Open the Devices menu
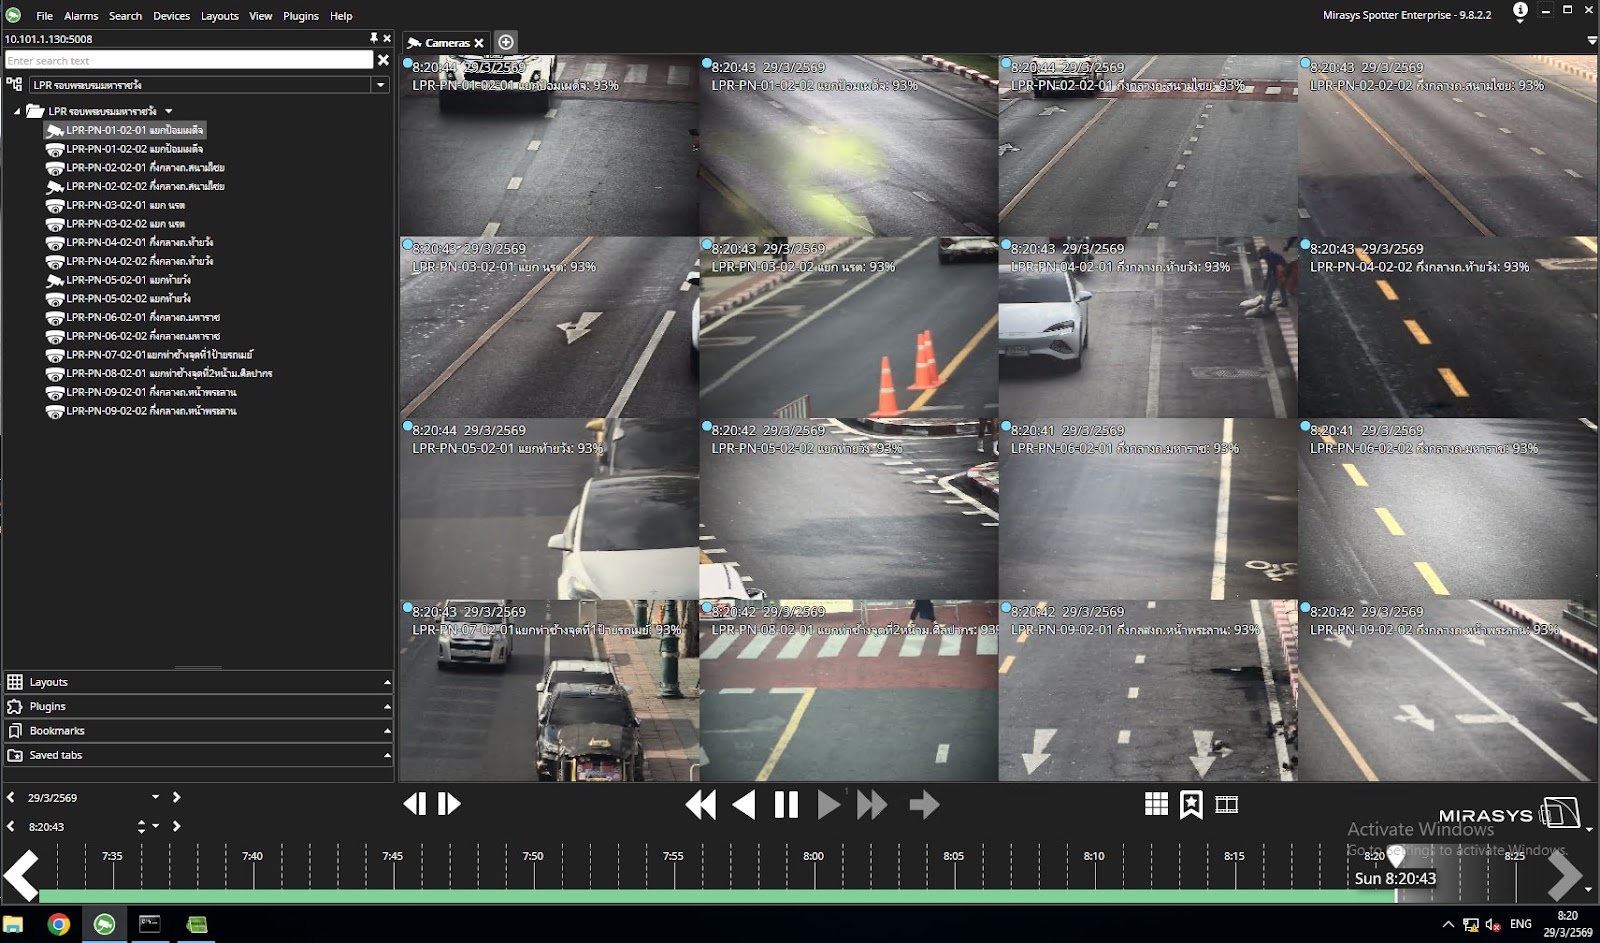 (x=171, y=16)
